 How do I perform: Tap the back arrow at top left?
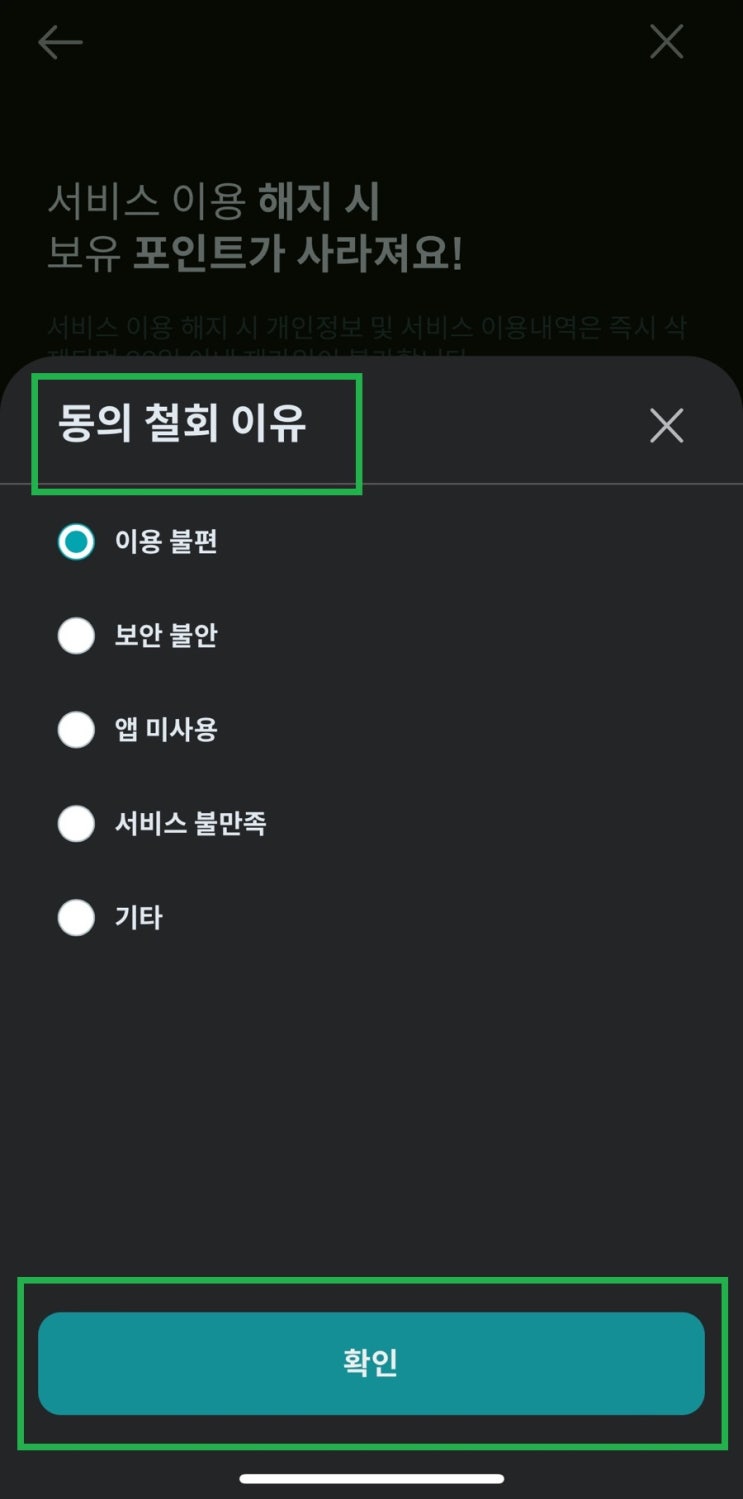tap(60, 42)
